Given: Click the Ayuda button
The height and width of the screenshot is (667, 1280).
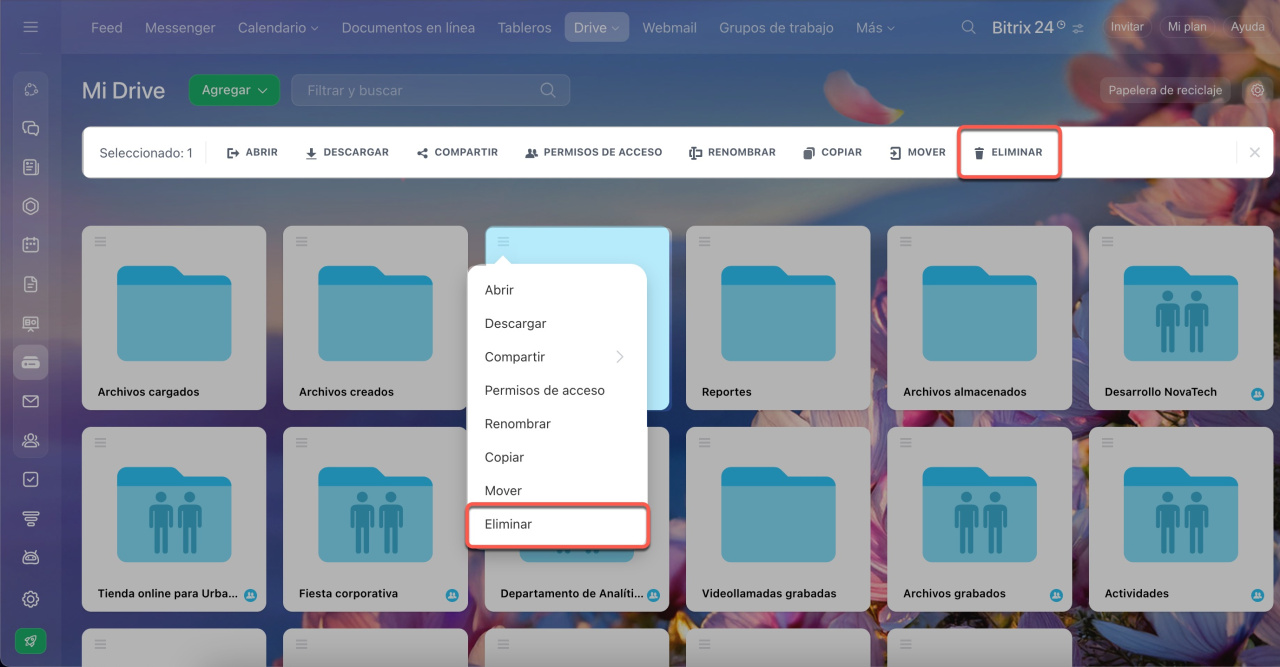Looking at the screenshot, I should [1247, 27].
